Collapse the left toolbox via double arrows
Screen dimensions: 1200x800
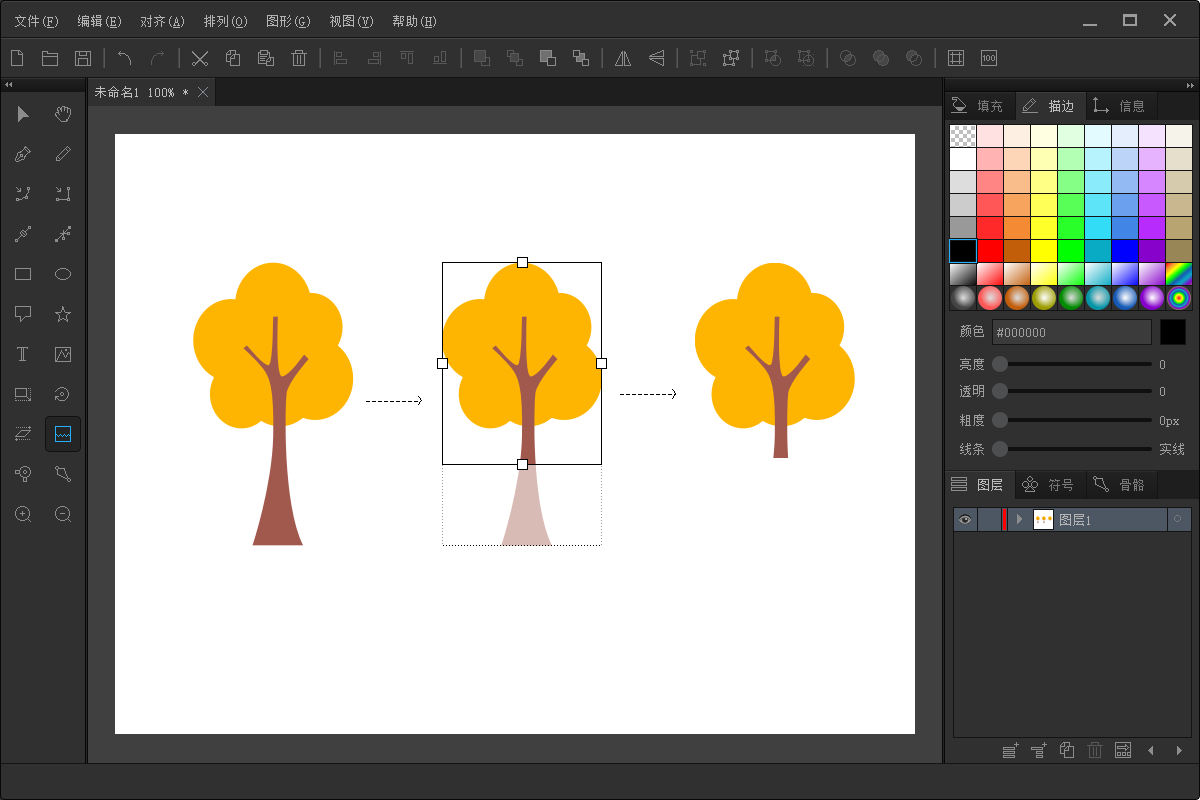(9, 84)
